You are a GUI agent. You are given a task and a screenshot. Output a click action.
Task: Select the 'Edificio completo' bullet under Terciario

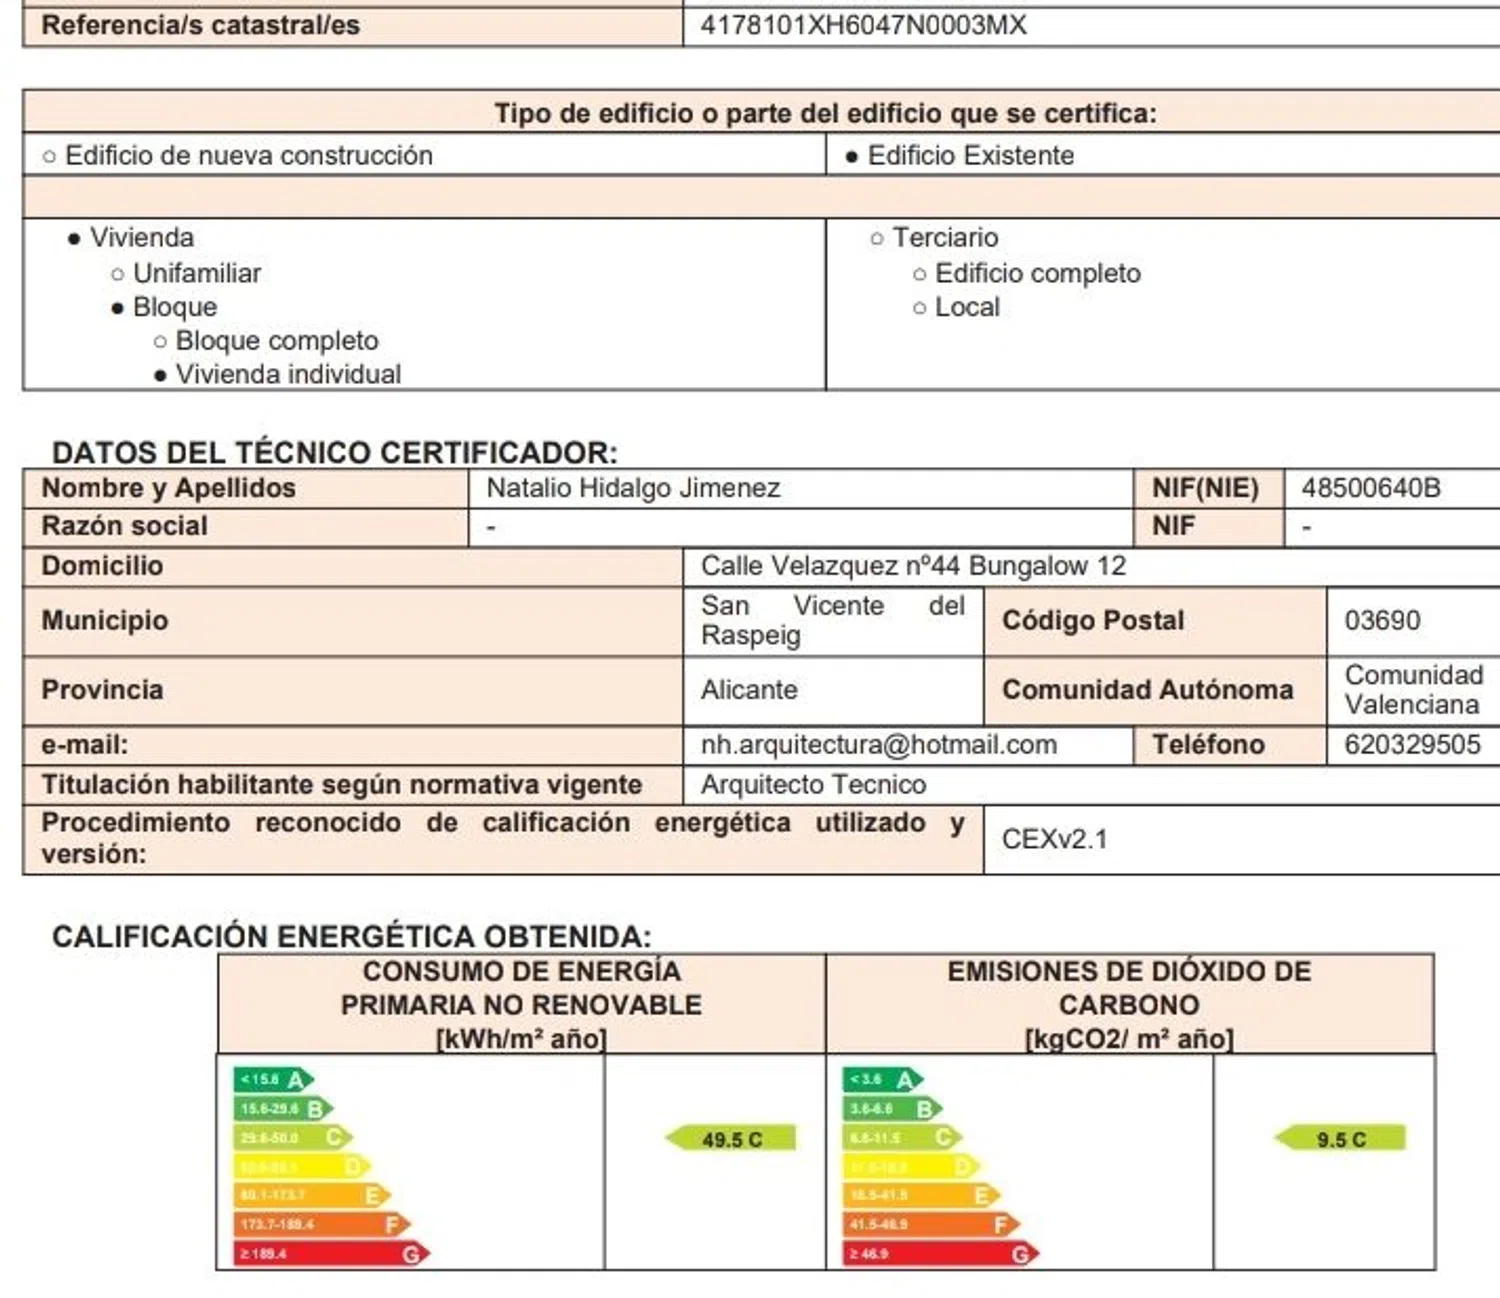point(920,274)
